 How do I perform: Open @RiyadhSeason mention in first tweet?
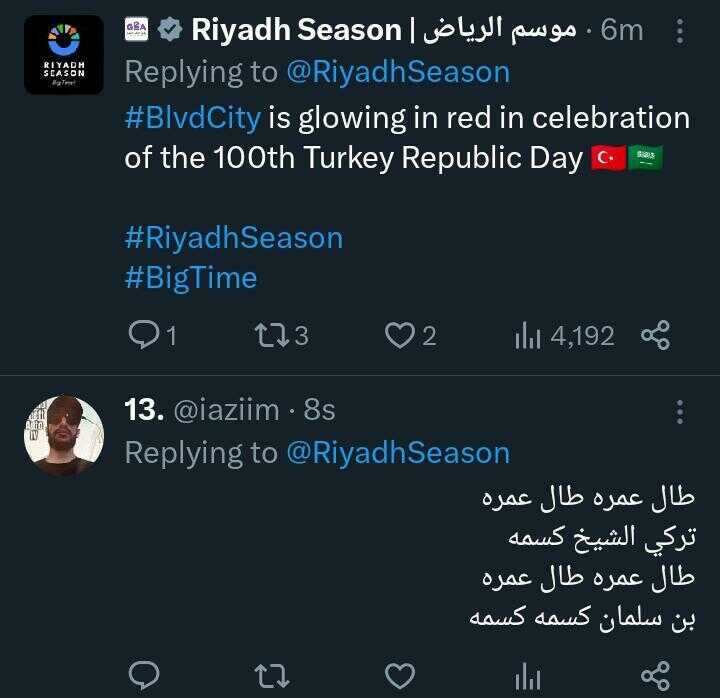tap(397, 72)
